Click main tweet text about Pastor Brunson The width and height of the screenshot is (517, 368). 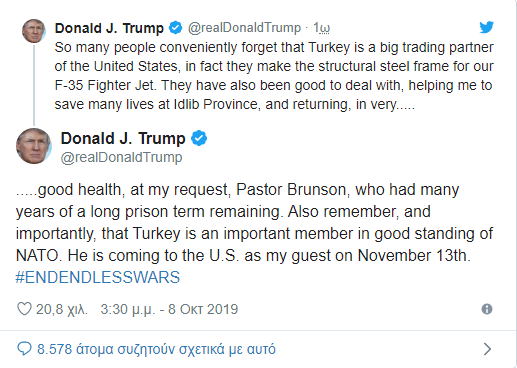[254, 222]
